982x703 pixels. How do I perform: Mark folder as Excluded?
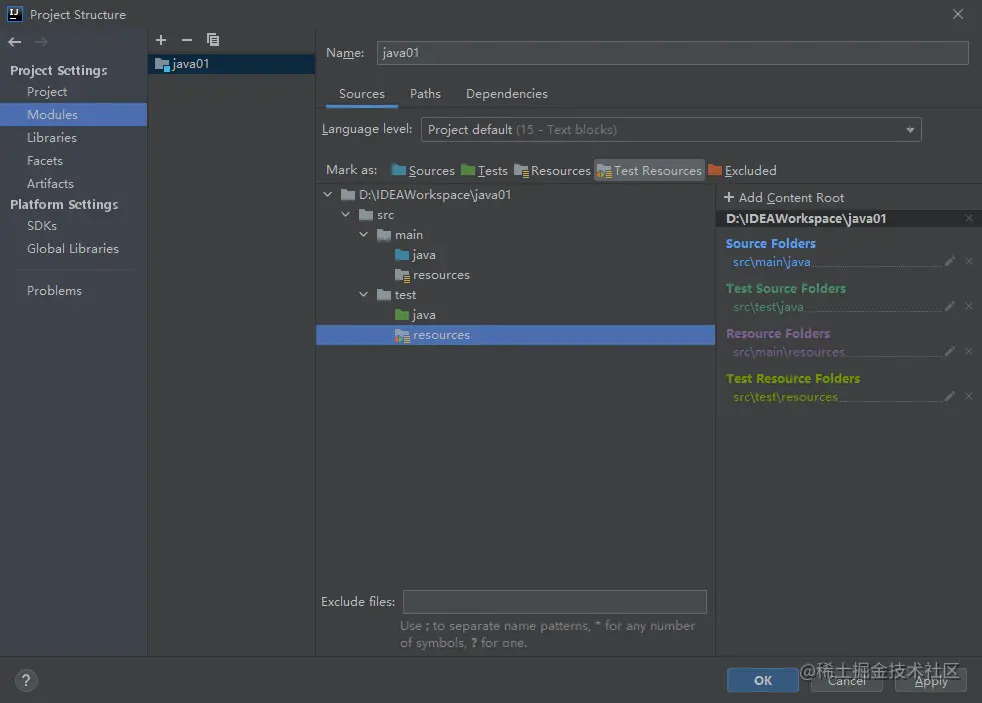(742, 170)
